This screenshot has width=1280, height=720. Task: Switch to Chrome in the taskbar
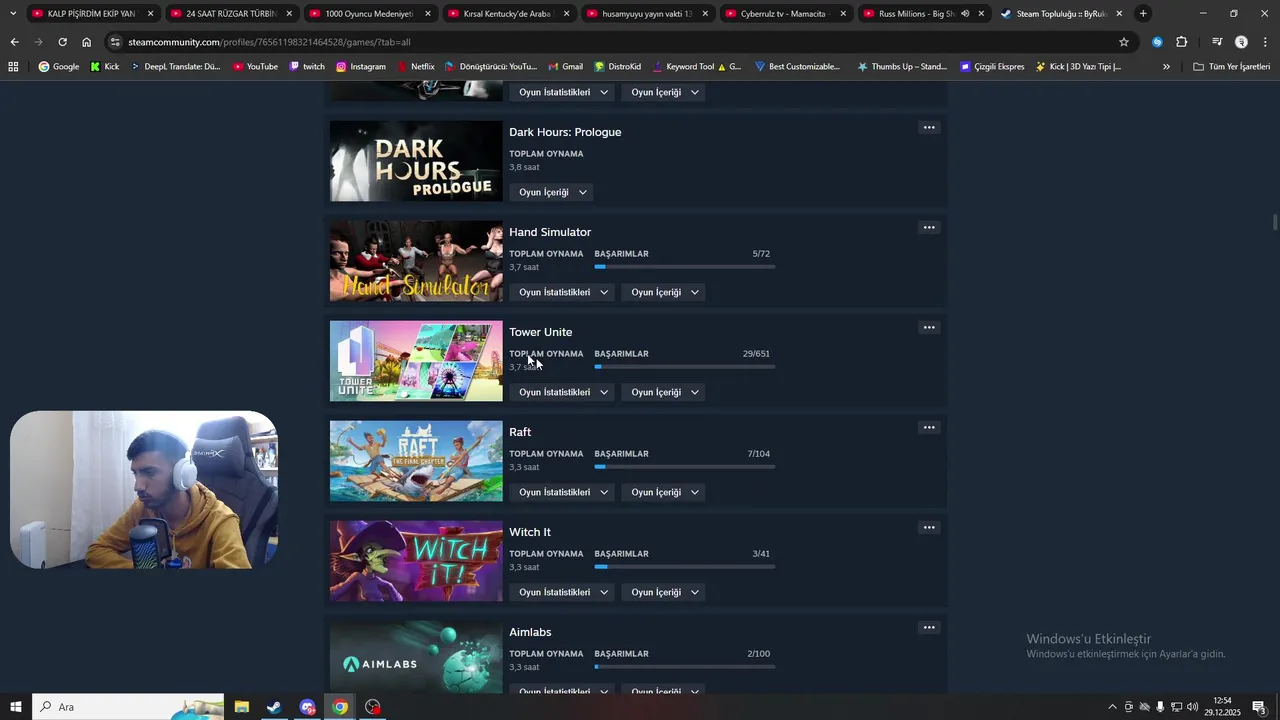click(x=340, y=707)
